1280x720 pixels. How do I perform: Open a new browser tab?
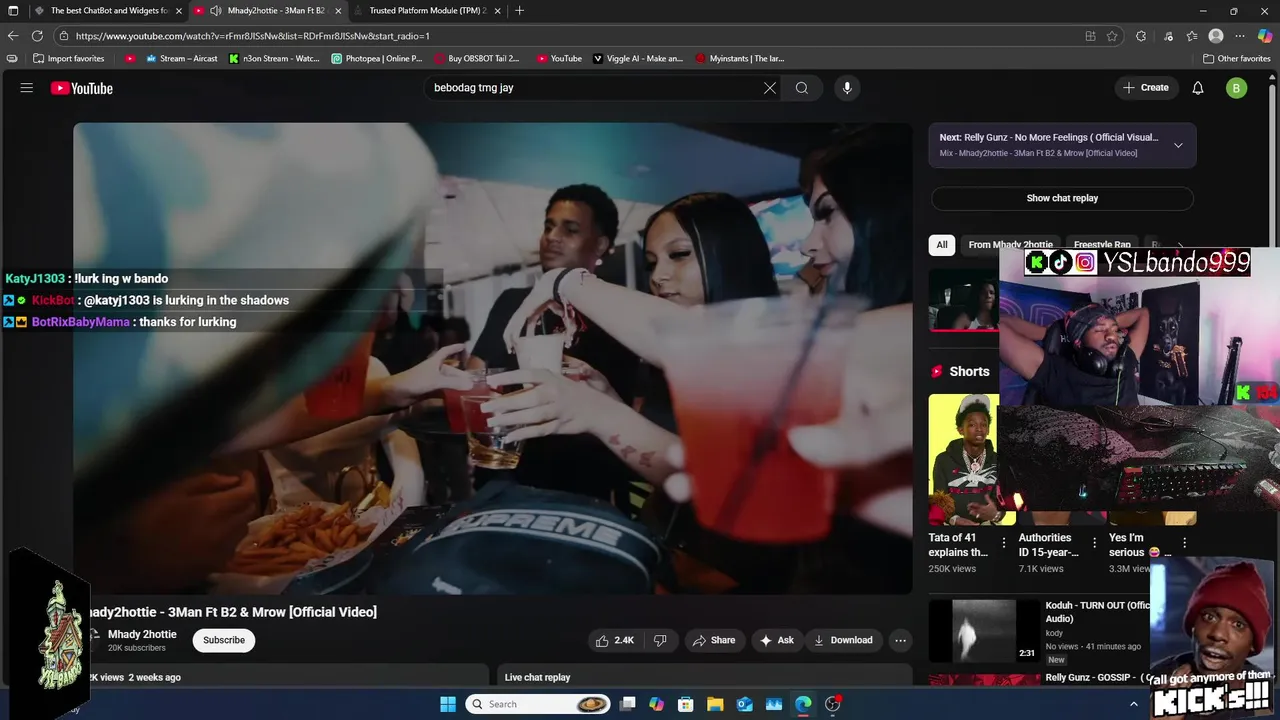(519, 10)
